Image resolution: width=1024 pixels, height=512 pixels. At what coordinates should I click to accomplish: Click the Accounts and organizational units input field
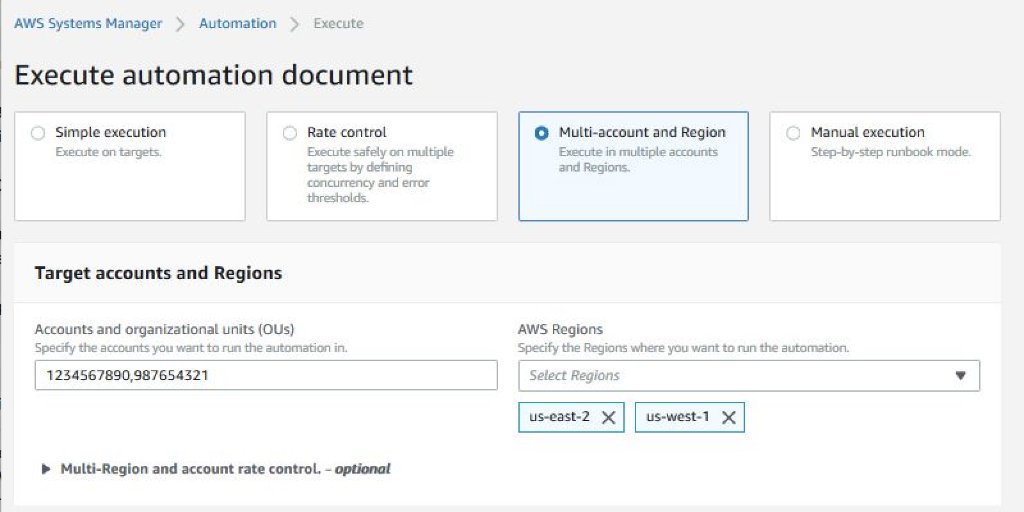coord(266,376)
